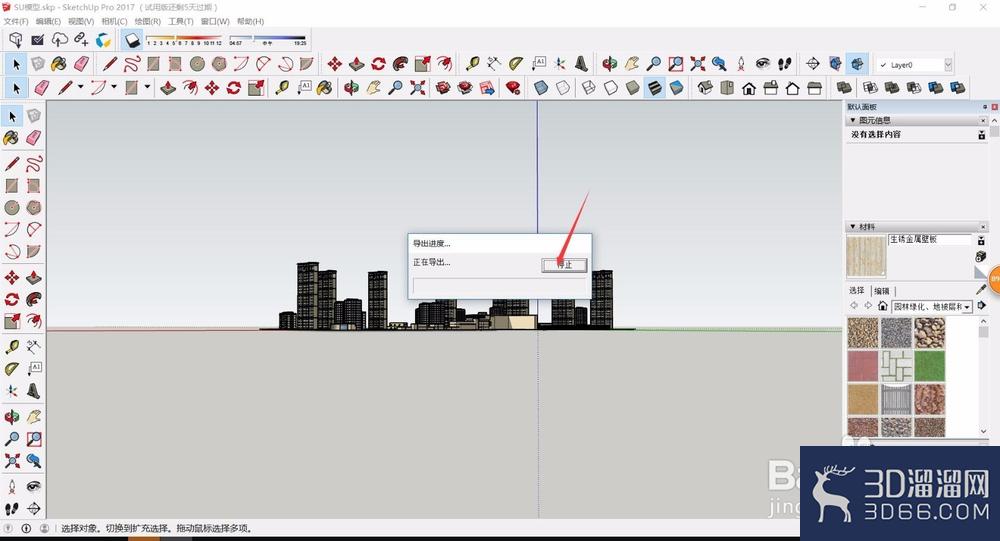
Task: Enable Shaded With Textures style
Action: click(654, 87)
